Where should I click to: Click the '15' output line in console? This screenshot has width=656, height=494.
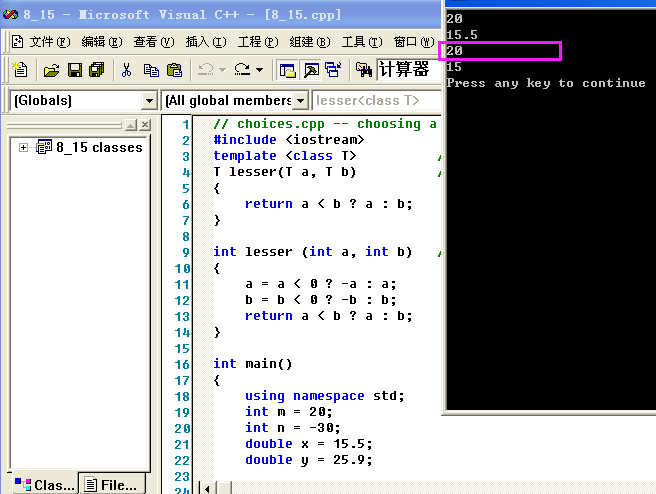point(454,67)
